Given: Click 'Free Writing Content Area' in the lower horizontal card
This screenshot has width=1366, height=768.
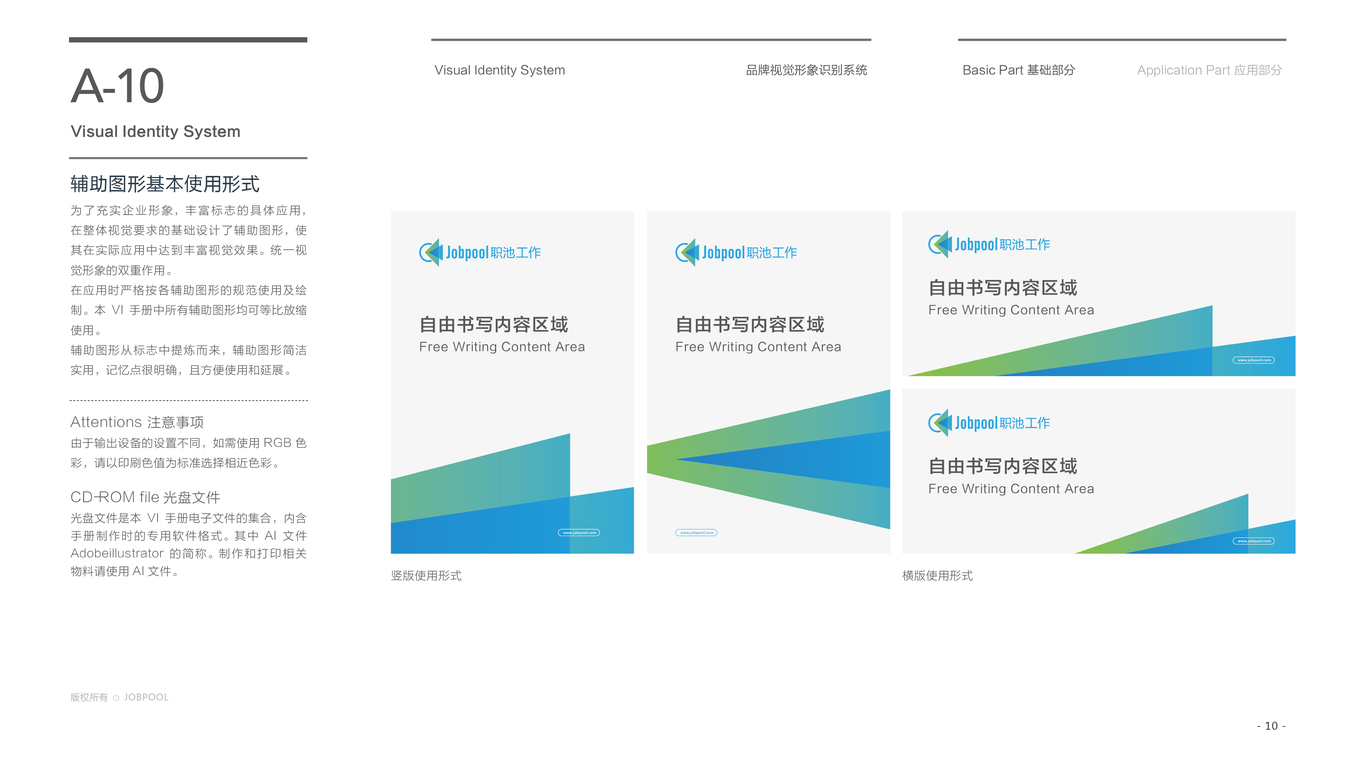Looking at the screenshot, I should pyautogui.click(x=1011, y=489).
